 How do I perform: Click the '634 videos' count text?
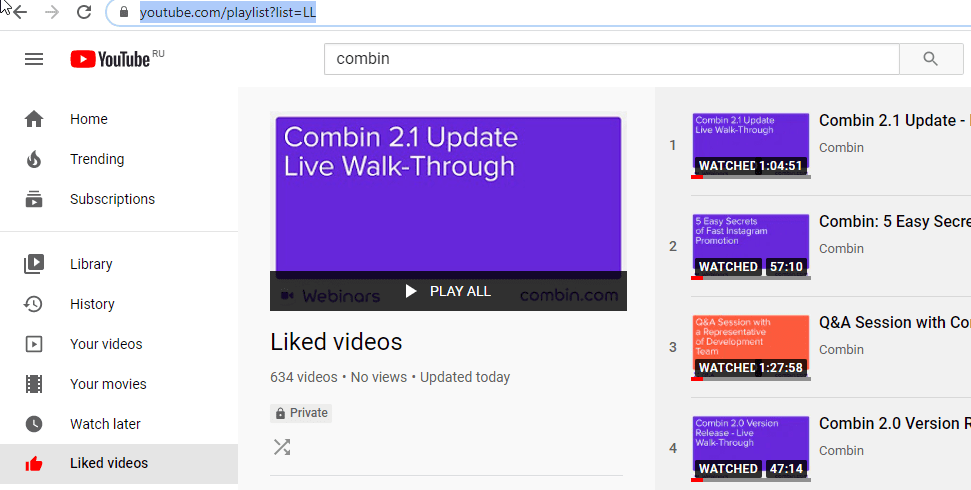(303, 377)
